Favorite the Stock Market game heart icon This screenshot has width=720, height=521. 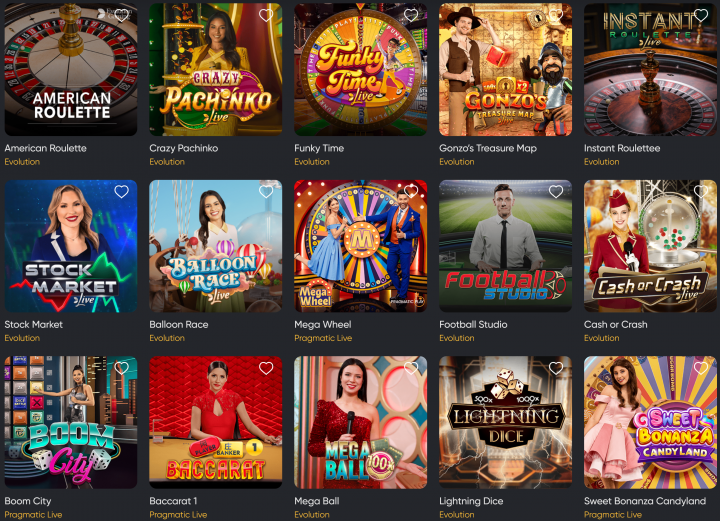pos(121,192)
